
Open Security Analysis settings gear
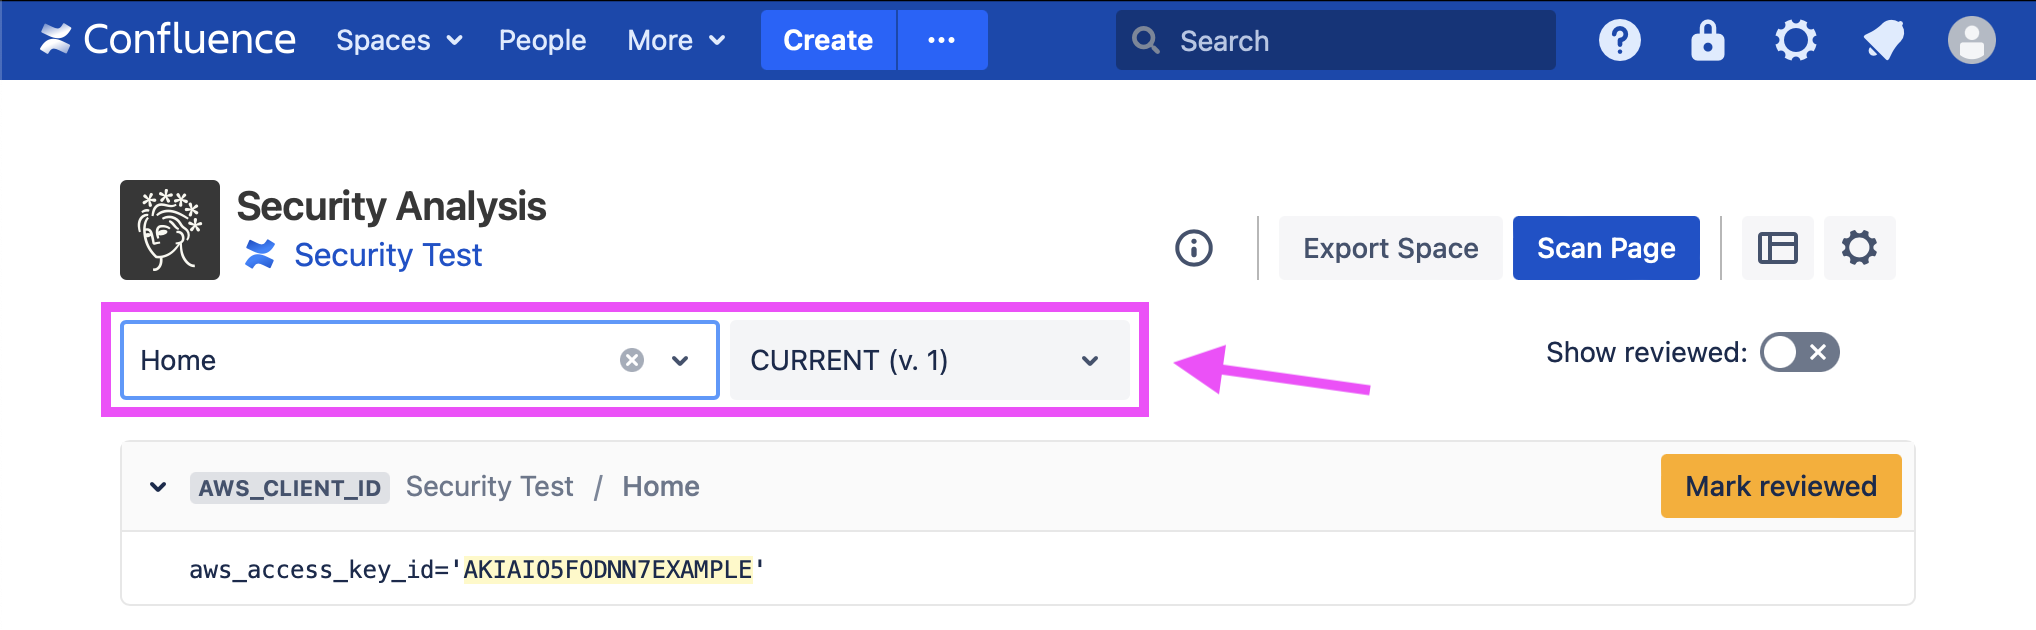(1859, 248)
